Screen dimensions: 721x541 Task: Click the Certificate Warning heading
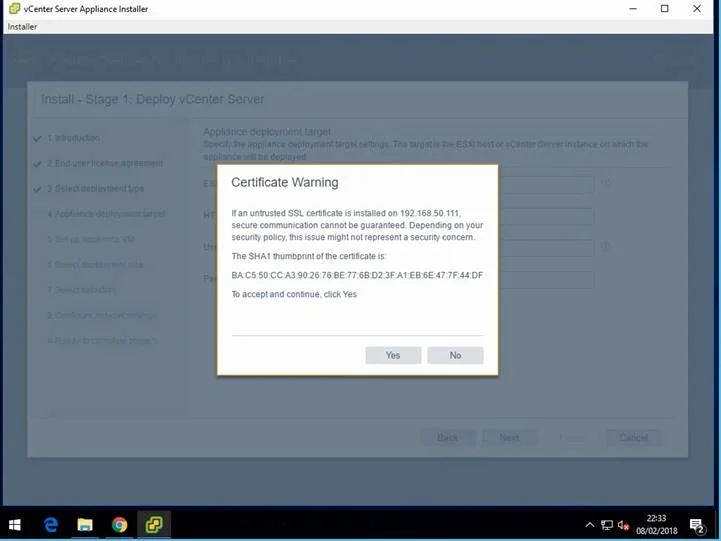[285, 182]
